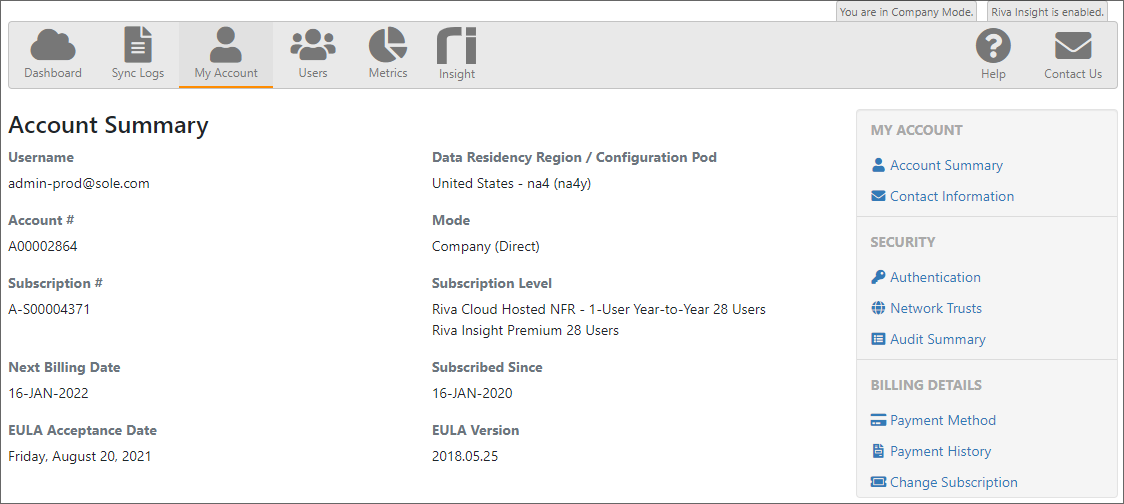Click the 'You are in Company Mode.' badge
Viewport: 1124px width, 504px height.
[x=907, y=11]
